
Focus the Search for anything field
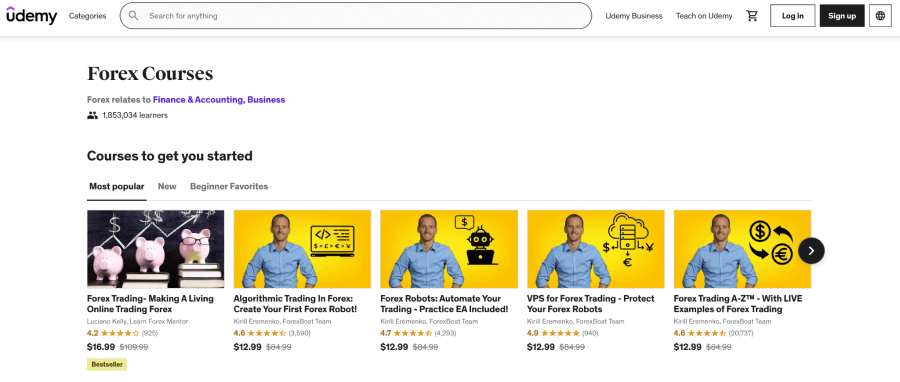point(355,15)
